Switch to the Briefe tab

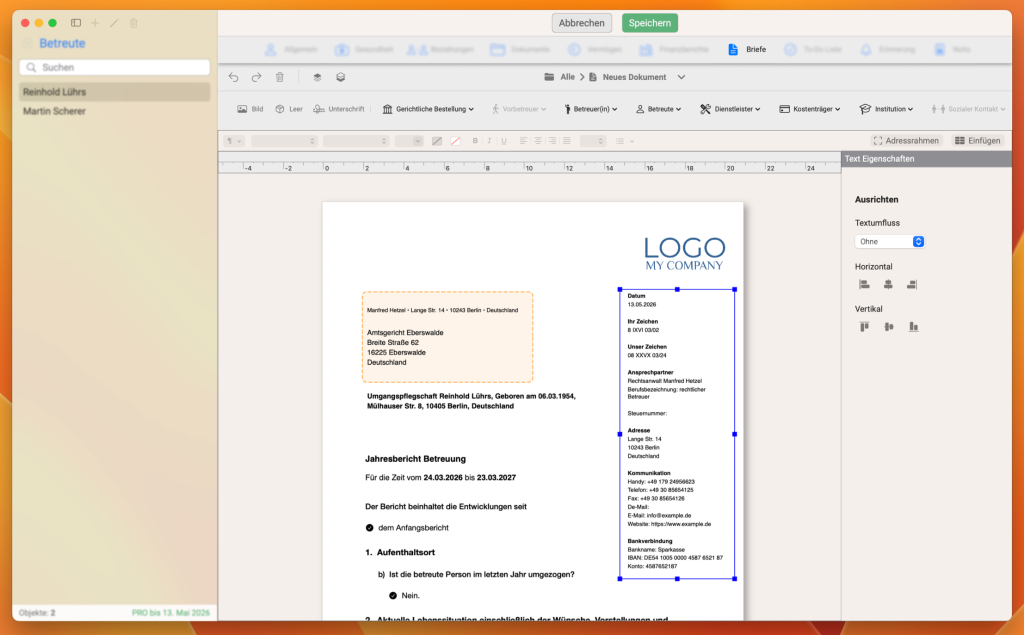[x=746, y=50]
